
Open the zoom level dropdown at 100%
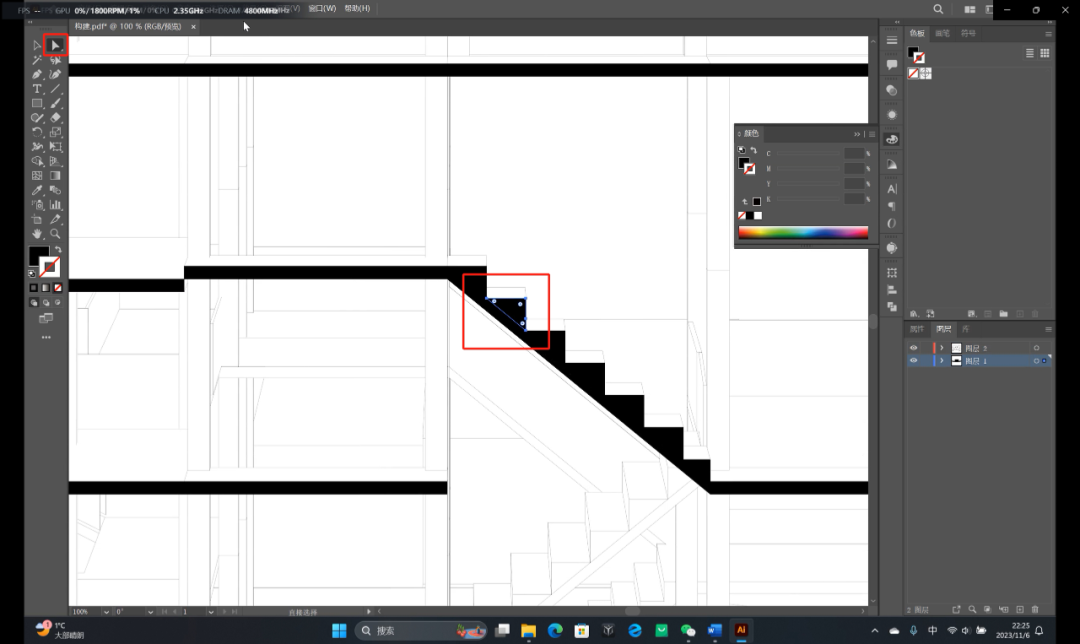(x=106, y=612)
